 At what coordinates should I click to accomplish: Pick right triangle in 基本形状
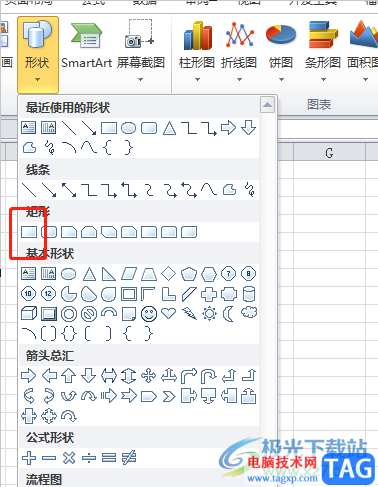coord(109,274)
